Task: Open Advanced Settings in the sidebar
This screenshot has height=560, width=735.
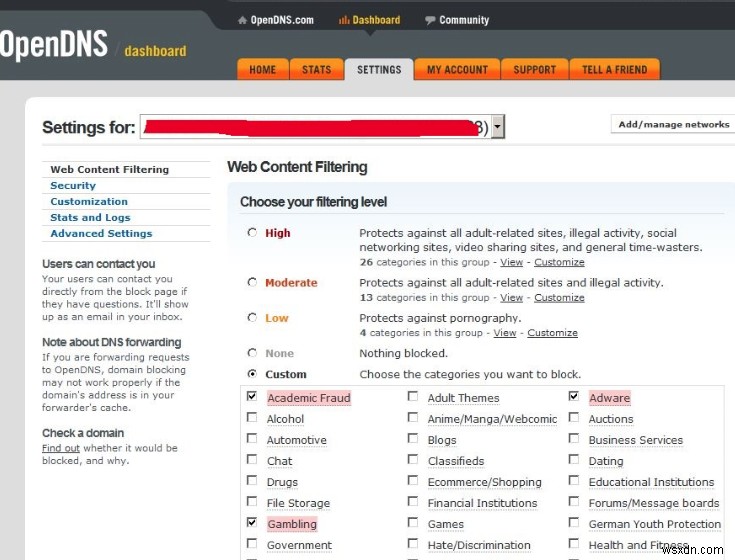Action: pos(101,234)
